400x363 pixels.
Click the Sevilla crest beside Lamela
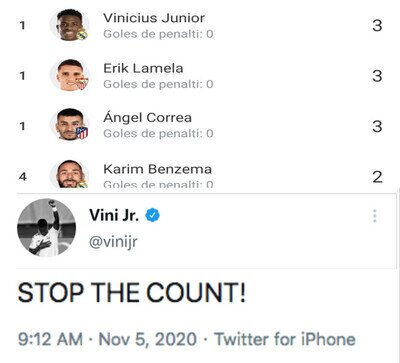82,83
